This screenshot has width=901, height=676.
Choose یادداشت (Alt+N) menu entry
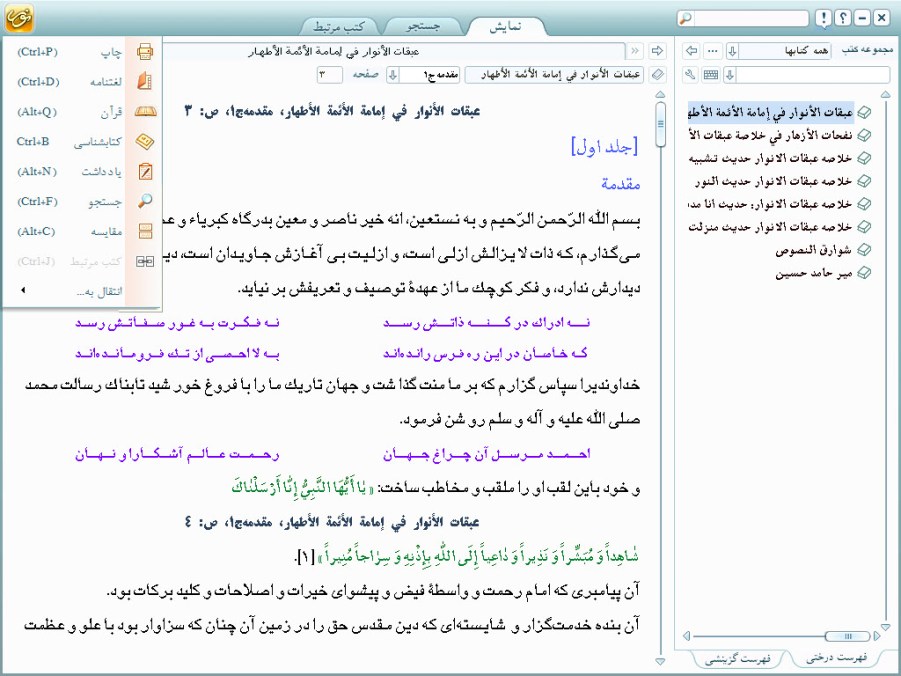click(x=83, y=171)
